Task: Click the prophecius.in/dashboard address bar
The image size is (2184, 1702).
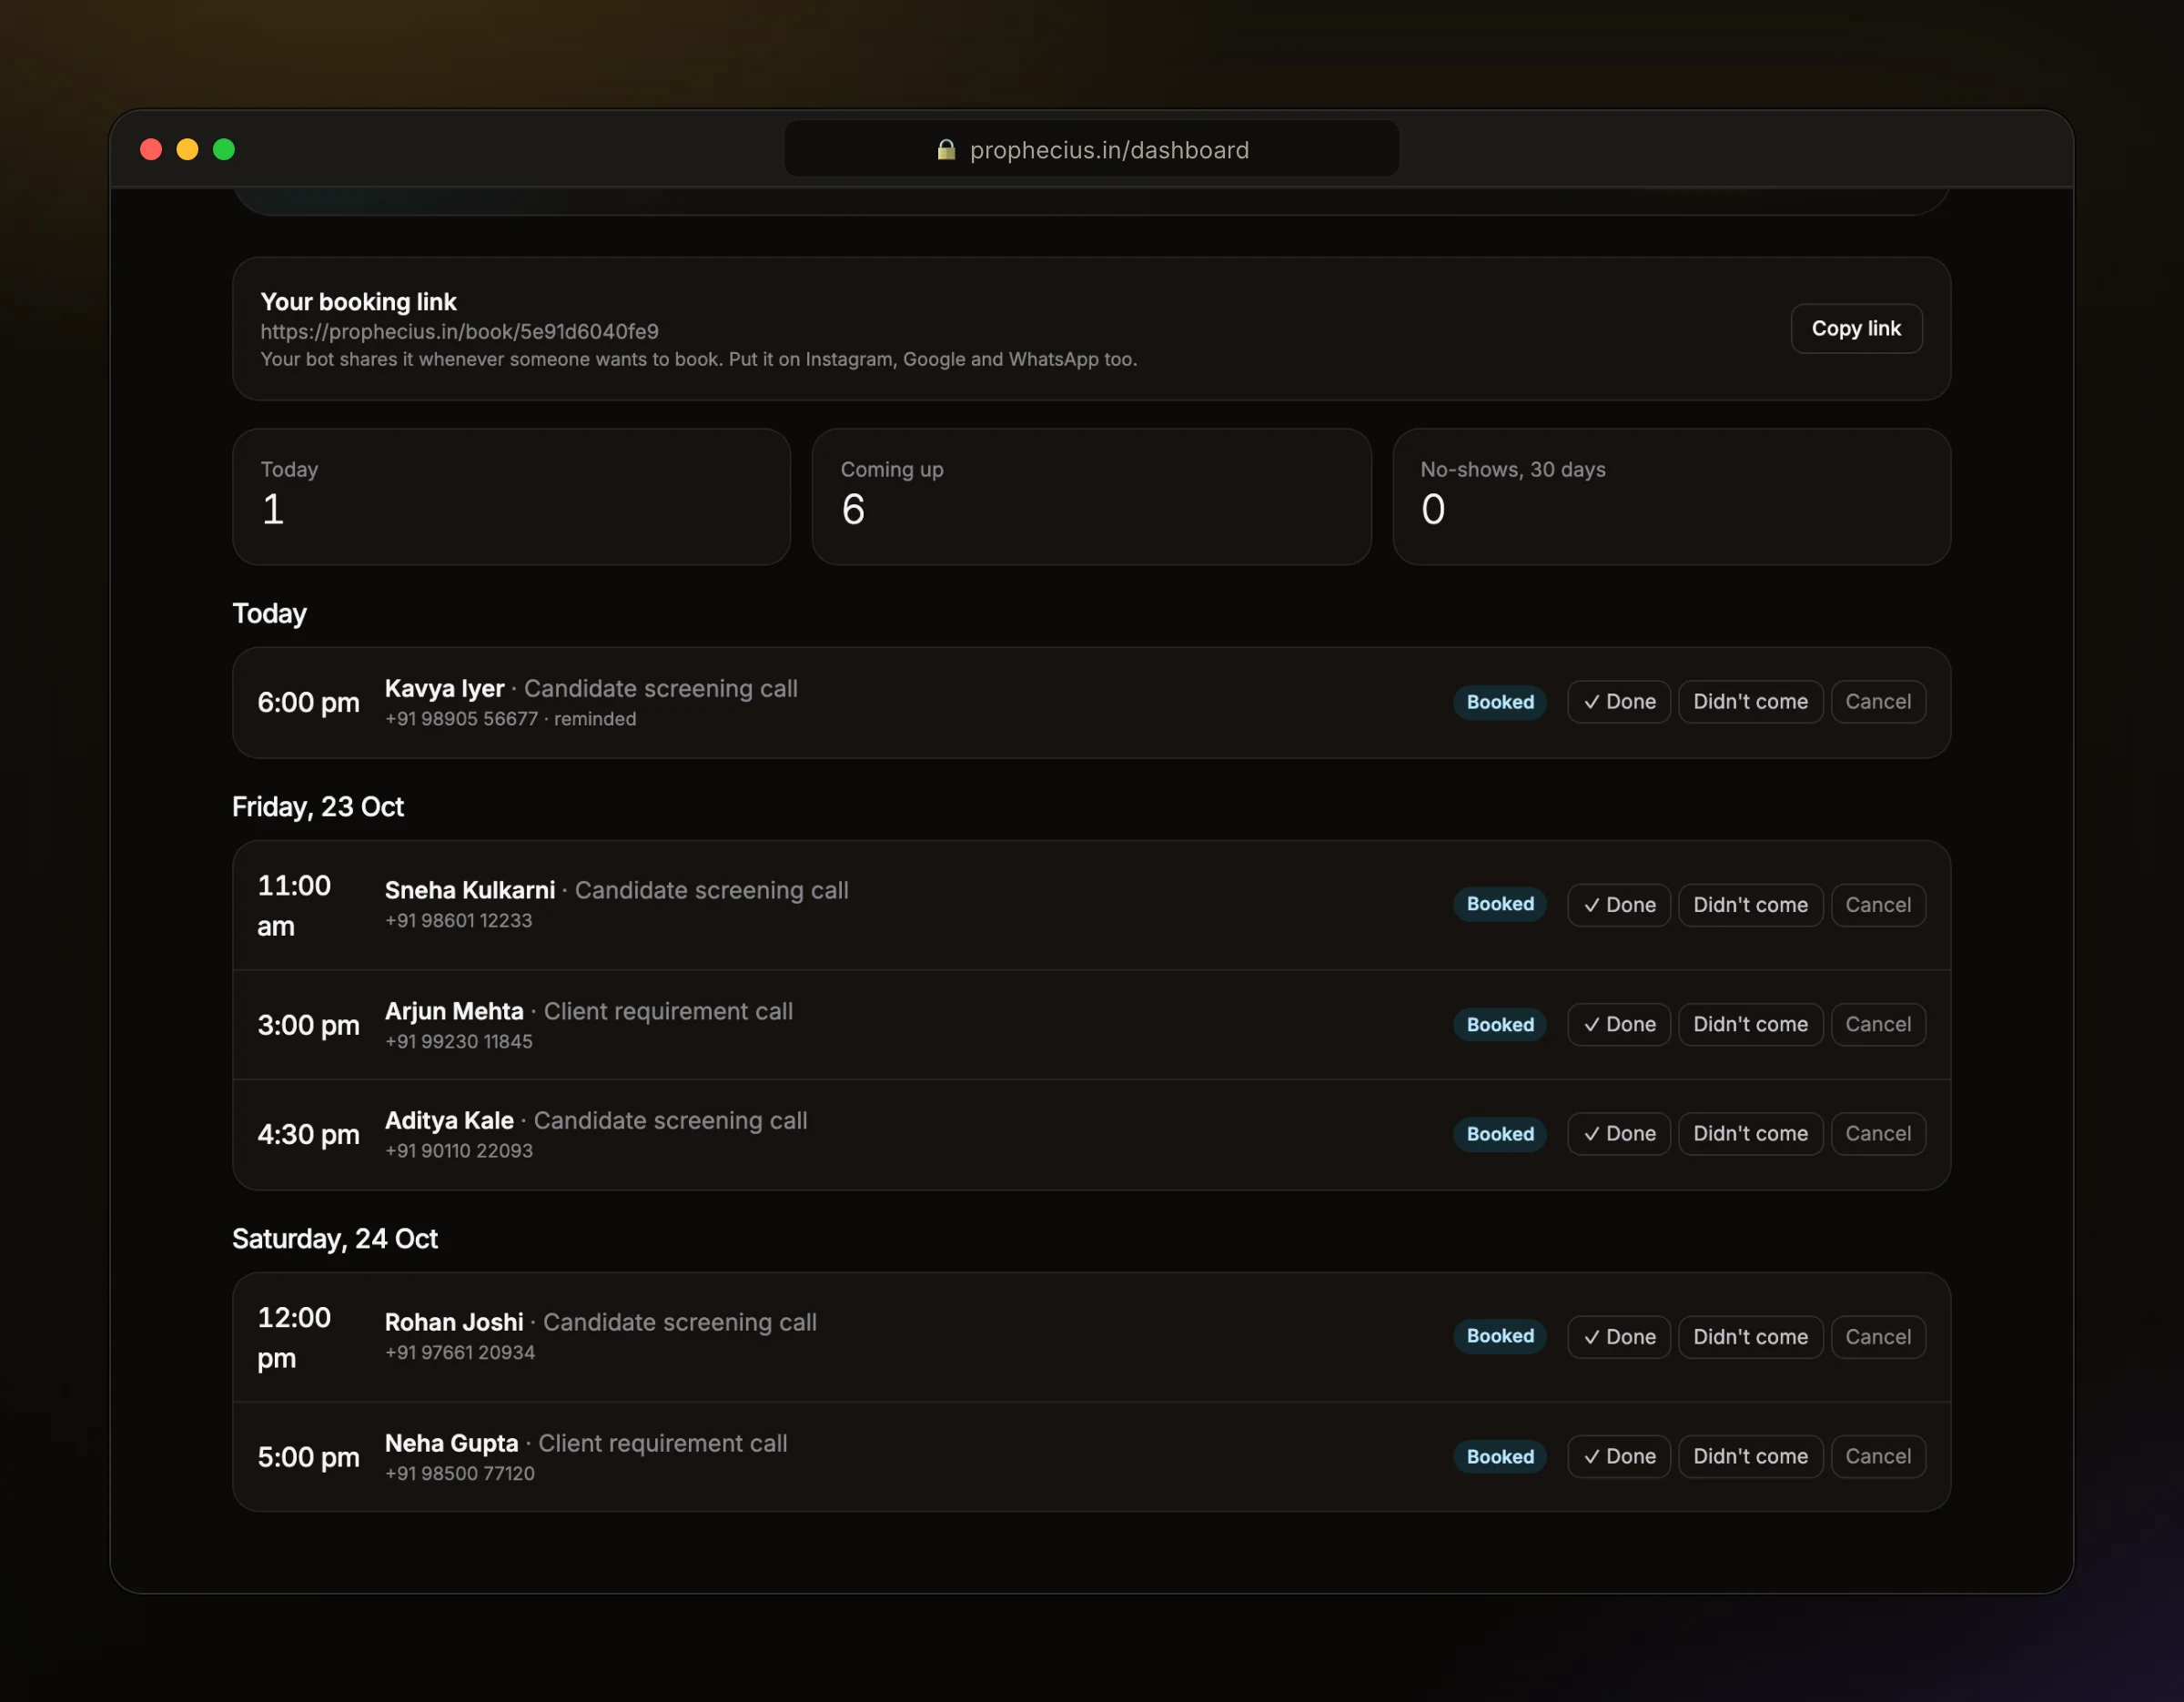Action: 1091,149
